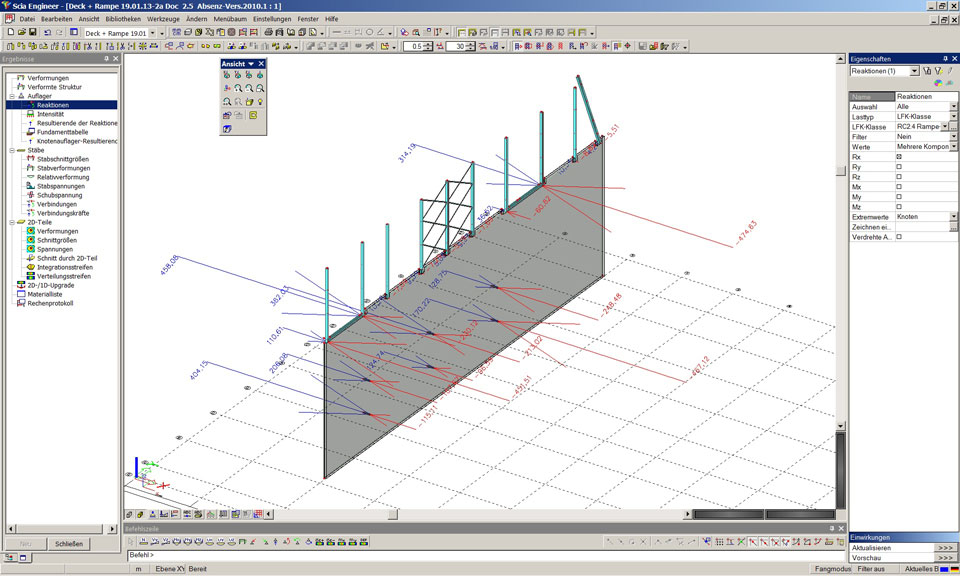This screenshot has width=960, height=576.
Task: Click the light bulb icon in Ansicht palette
Action: 260,102
